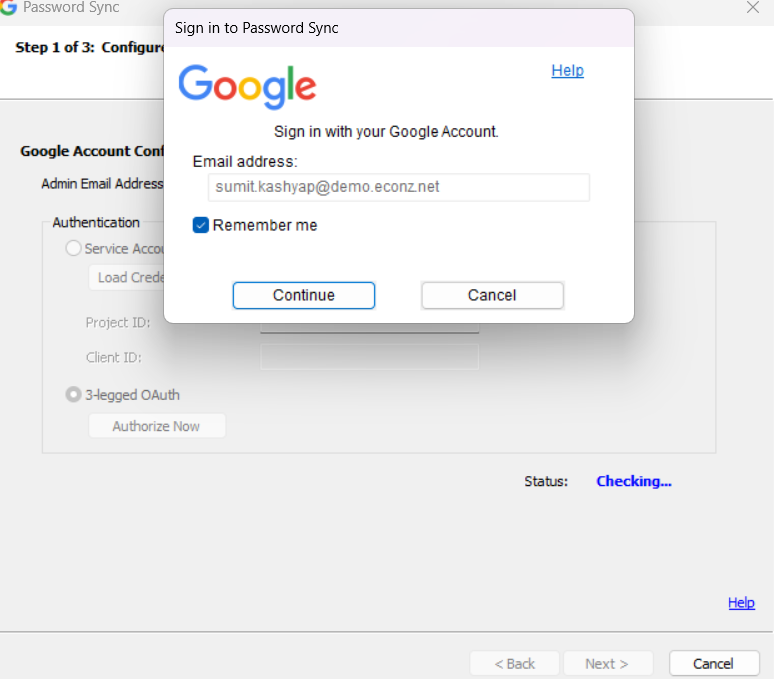
Task: Click the Step 1 of 3 heading
Action: 90,47
